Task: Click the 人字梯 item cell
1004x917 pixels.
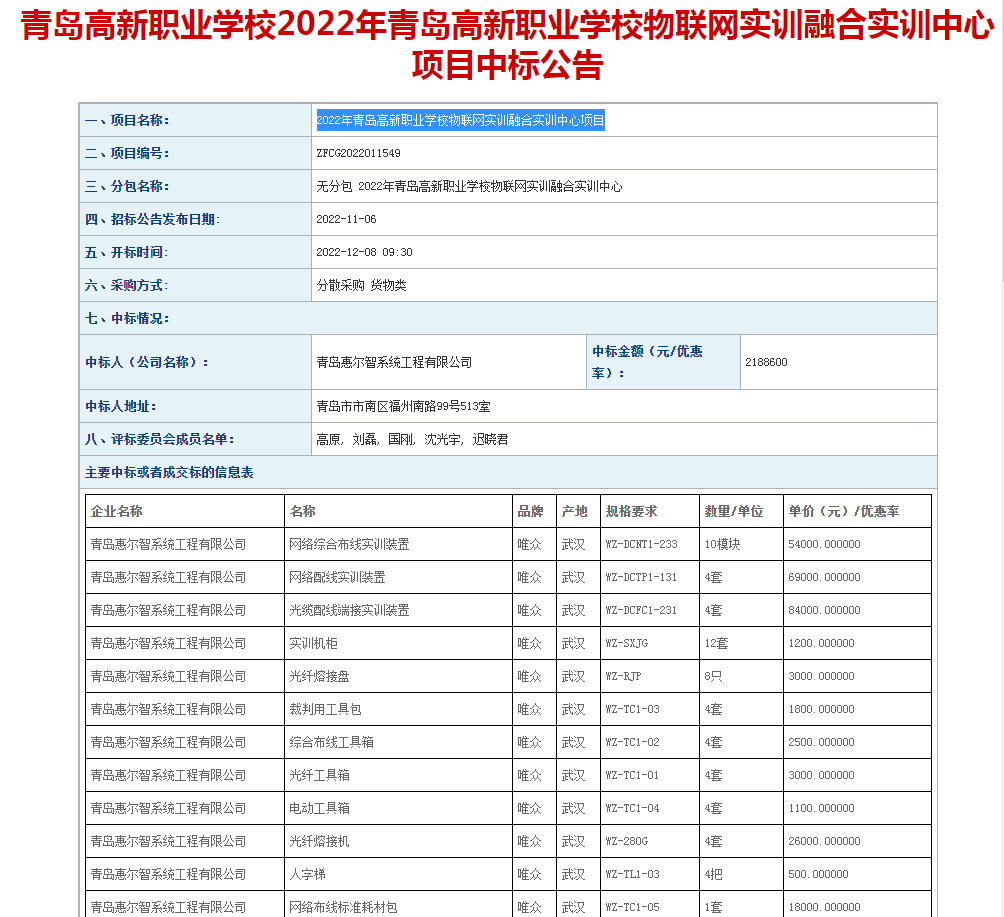Action: coord(307,874)
